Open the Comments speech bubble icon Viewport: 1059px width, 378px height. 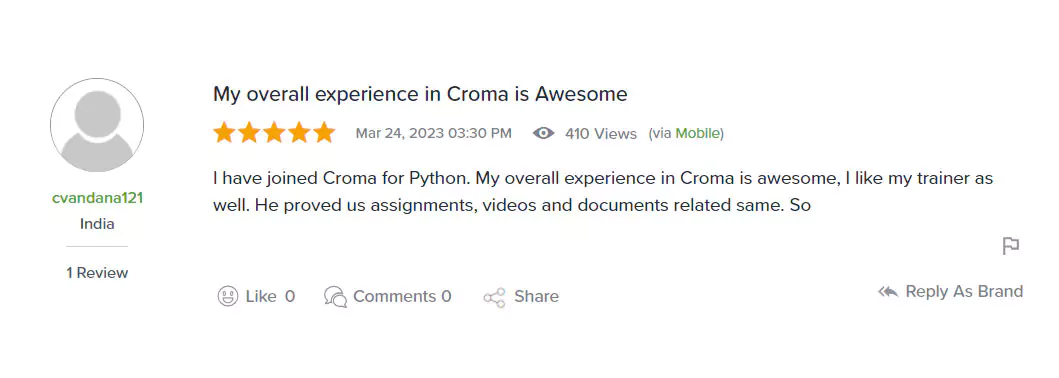pos(336,296)
